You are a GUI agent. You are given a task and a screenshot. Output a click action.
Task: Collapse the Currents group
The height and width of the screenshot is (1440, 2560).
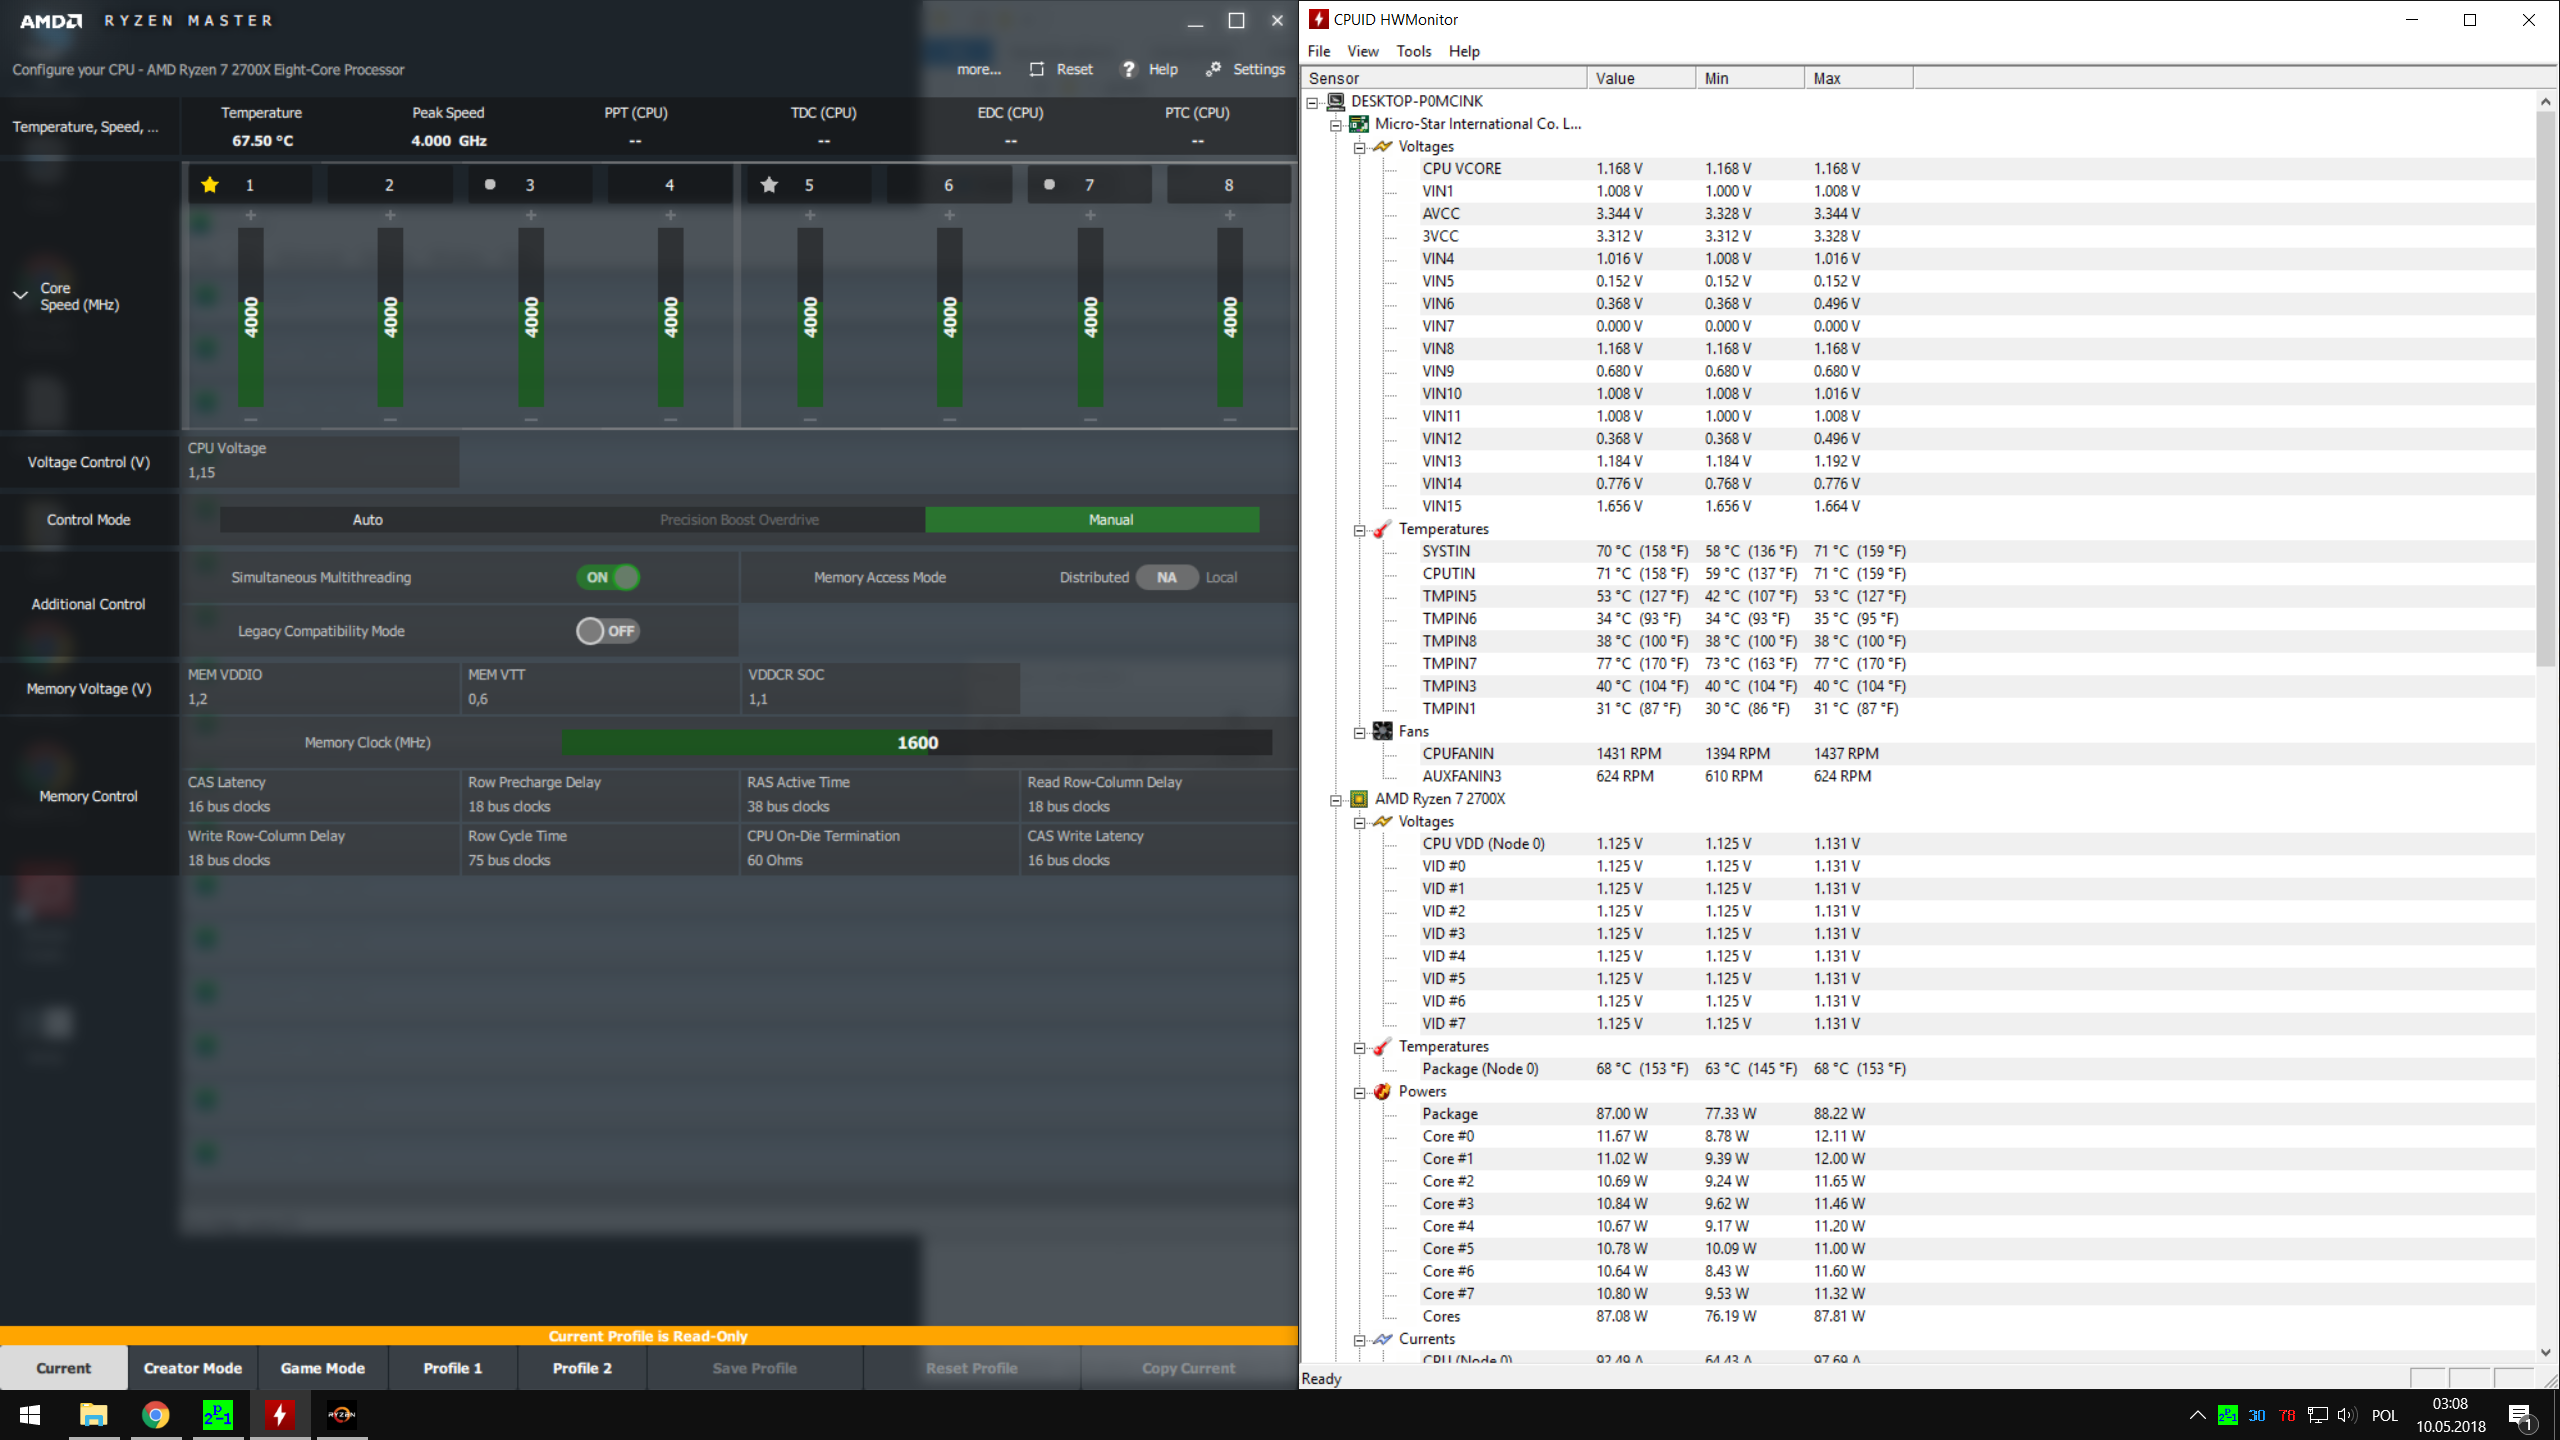pyautogui.click(x=1360, y=1340)
